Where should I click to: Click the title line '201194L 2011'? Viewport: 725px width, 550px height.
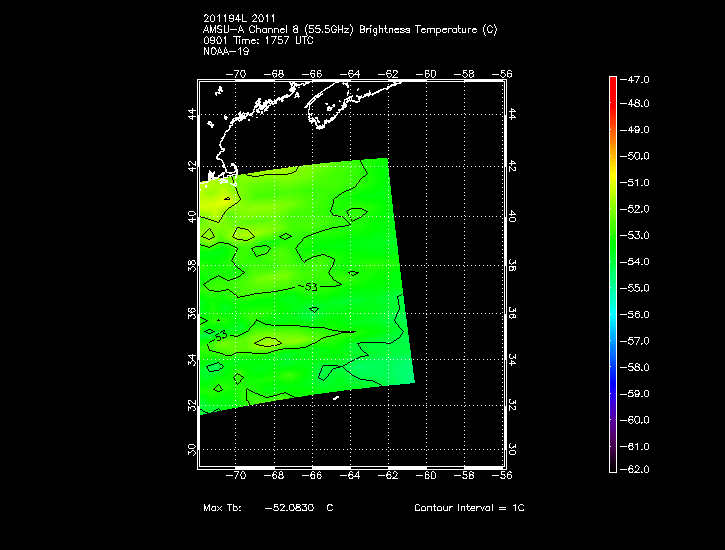239,18
